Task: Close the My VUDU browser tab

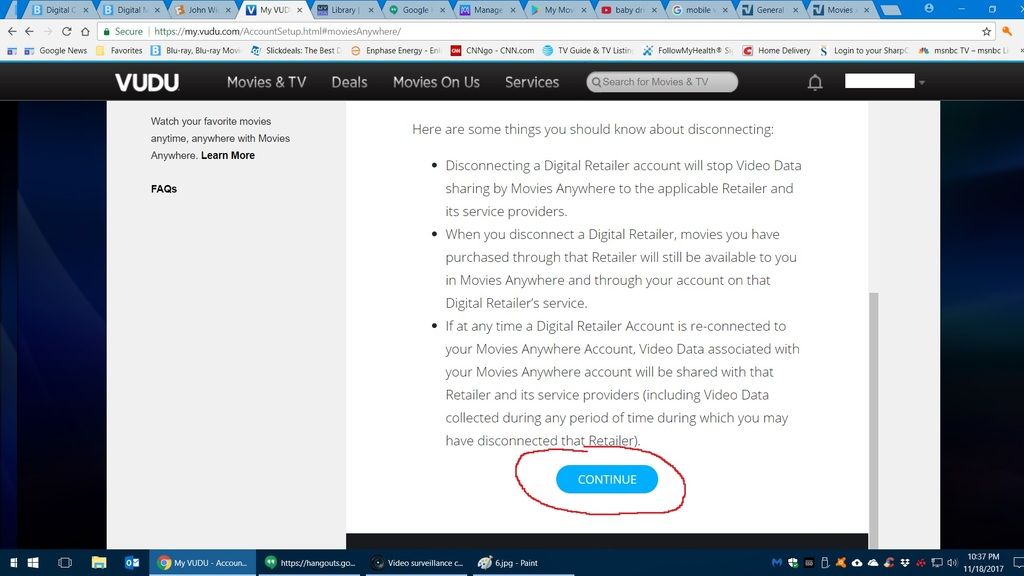Action: click(x=300, y=10)
